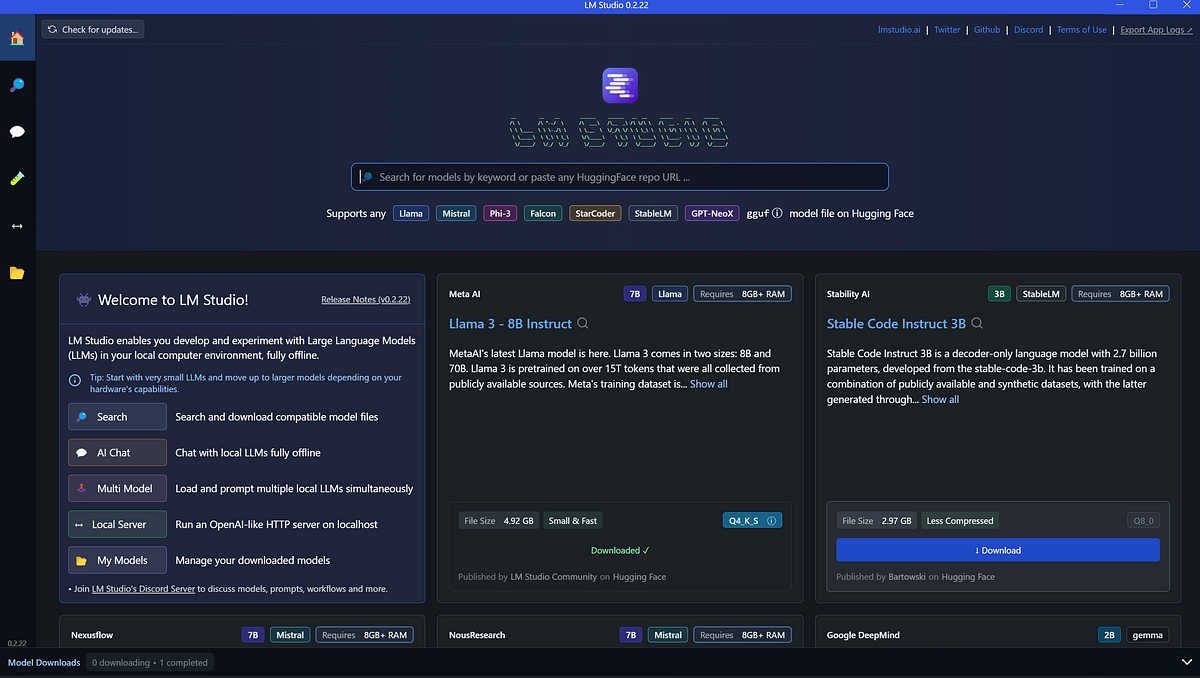Image resolution: width=1200 pixels, height=678 pixels.
Task: Select the Llama architecture tag below search
Action: pyautogui.click(x=411, y=213)
